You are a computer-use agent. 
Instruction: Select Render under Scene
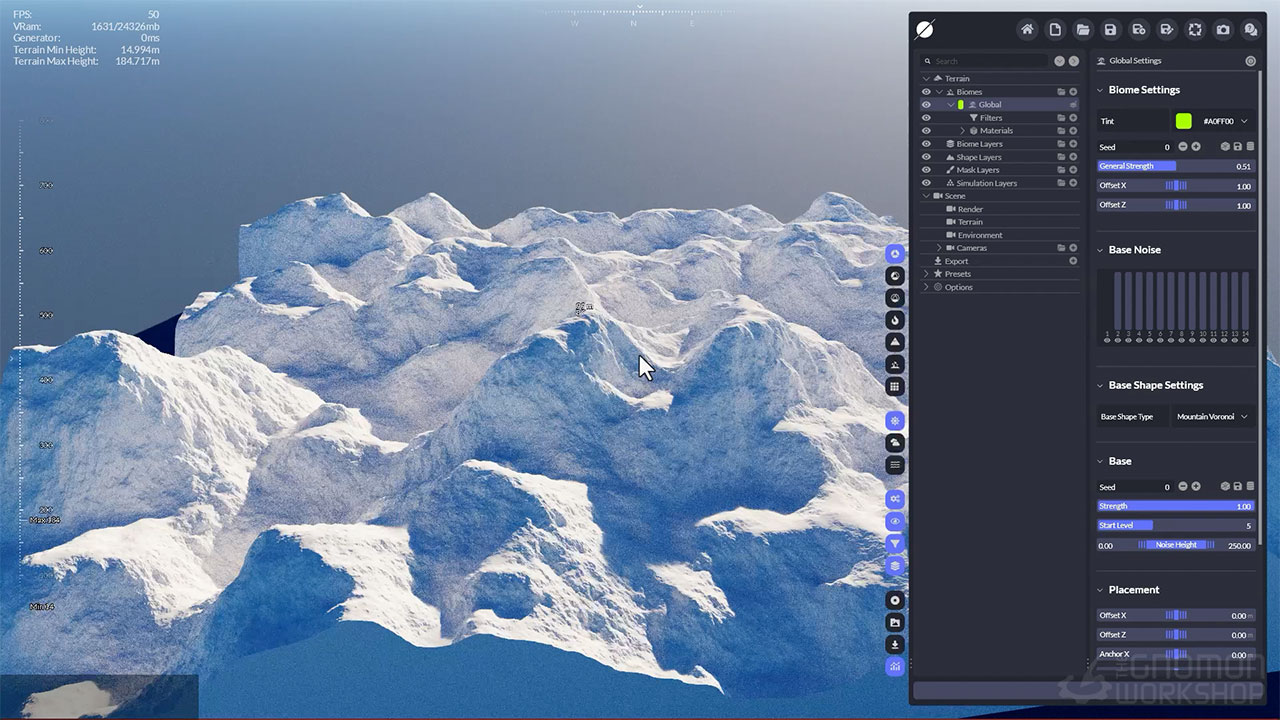970,209
